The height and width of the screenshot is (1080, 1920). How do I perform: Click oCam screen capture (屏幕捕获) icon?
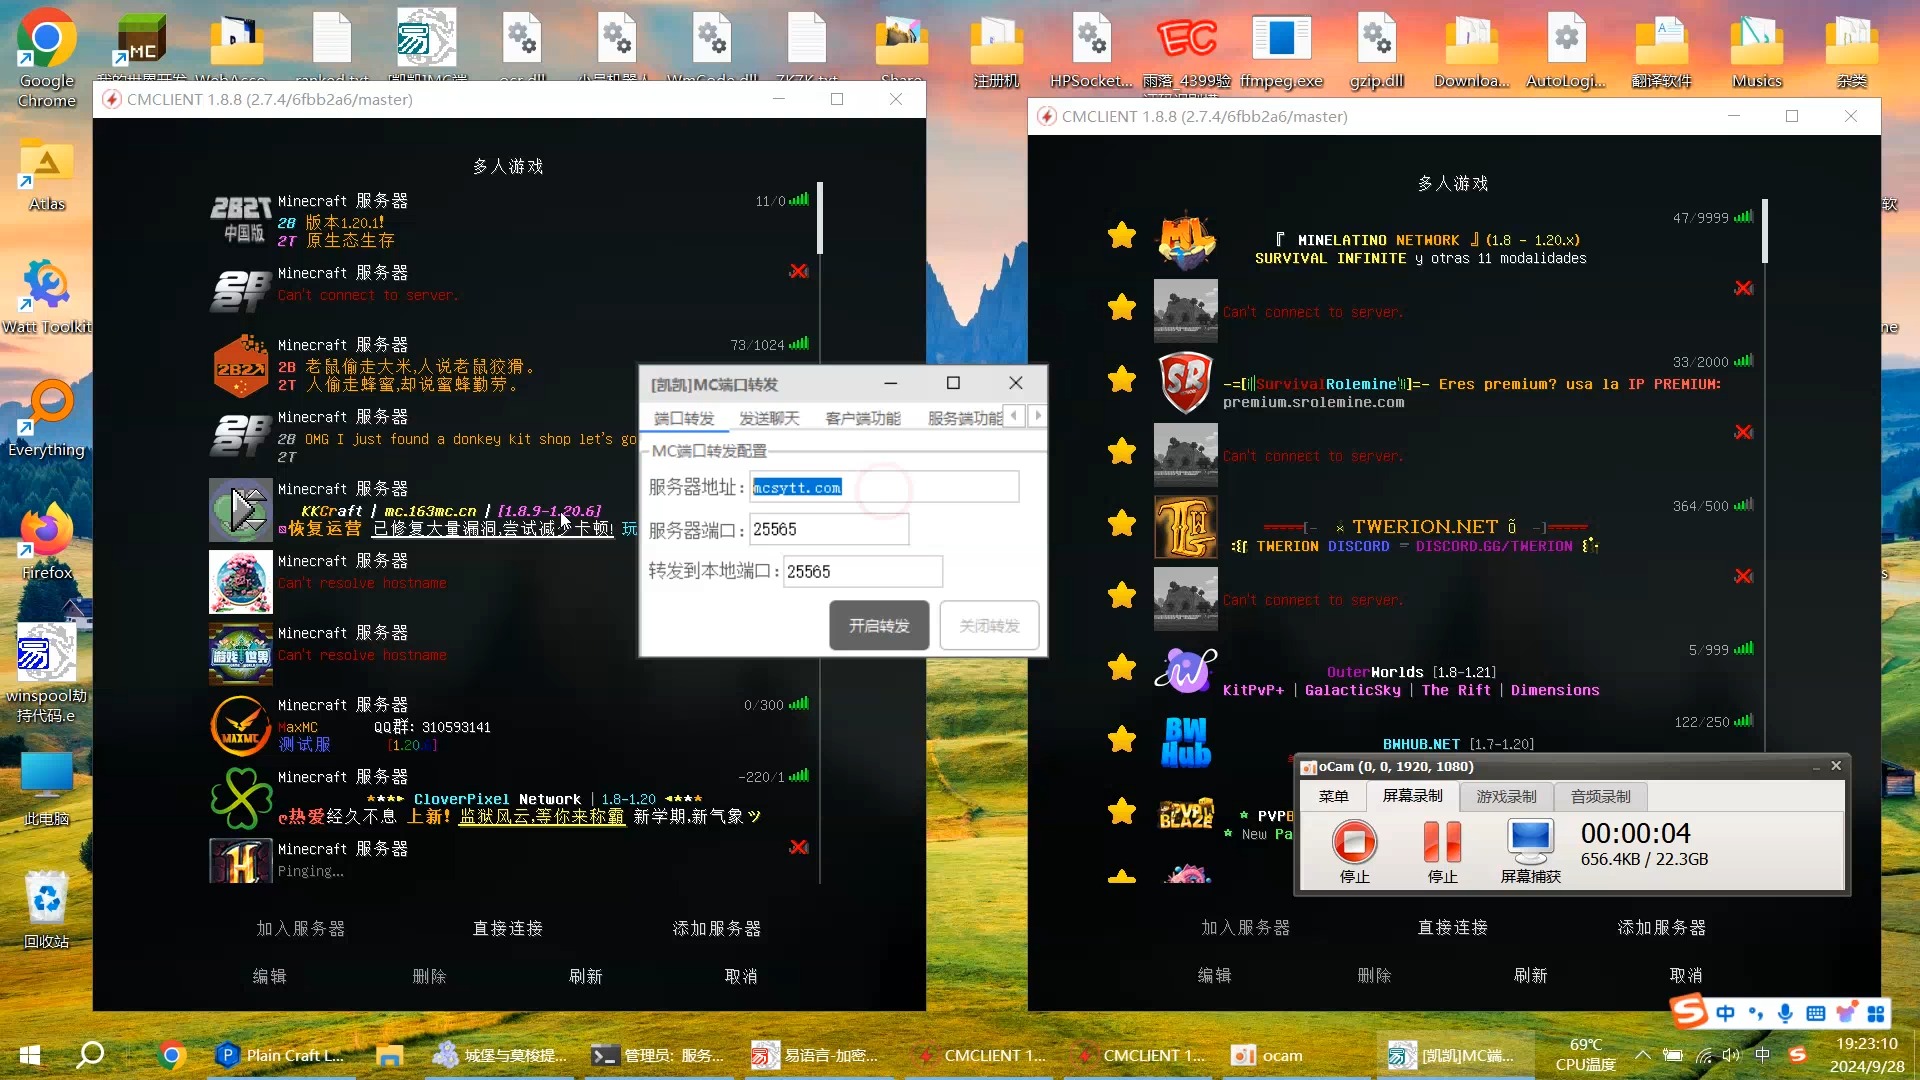pos(1530,842)
